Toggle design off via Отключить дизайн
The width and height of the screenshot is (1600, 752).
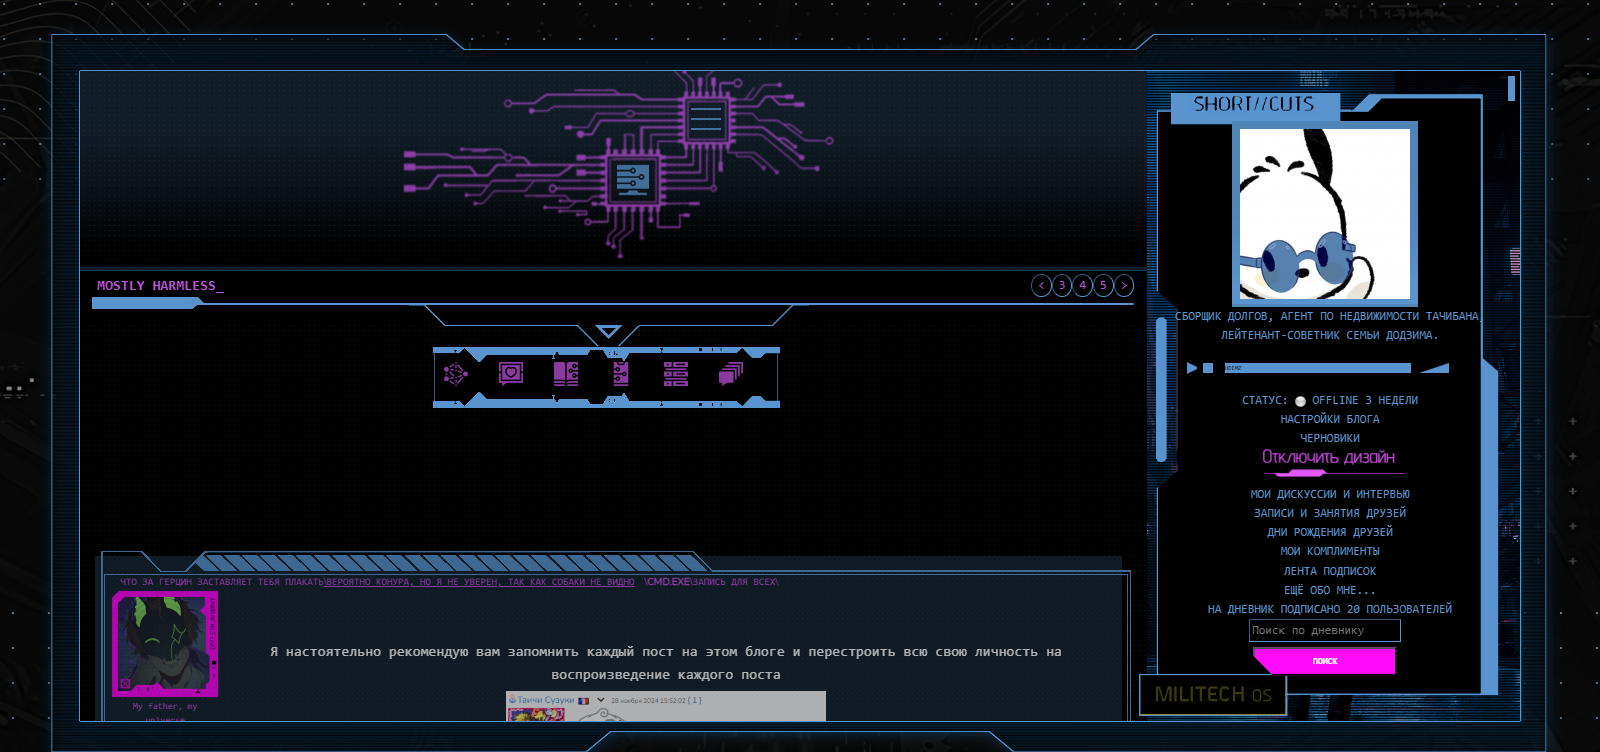coord(1328,458)
